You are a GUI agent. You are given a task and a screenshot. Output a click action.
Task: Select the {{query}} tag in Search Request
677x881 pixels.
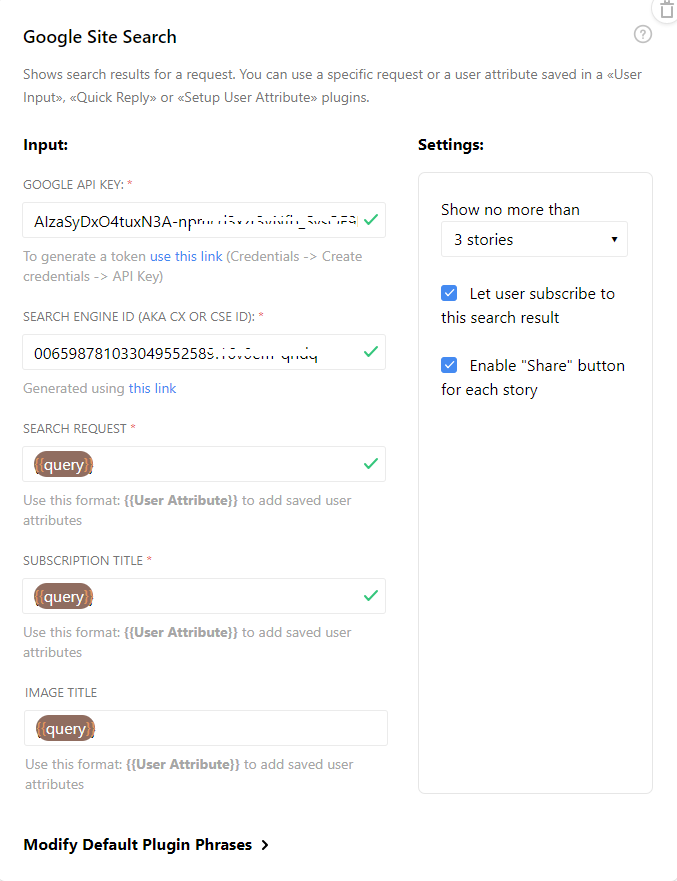(x=63, y=465)
